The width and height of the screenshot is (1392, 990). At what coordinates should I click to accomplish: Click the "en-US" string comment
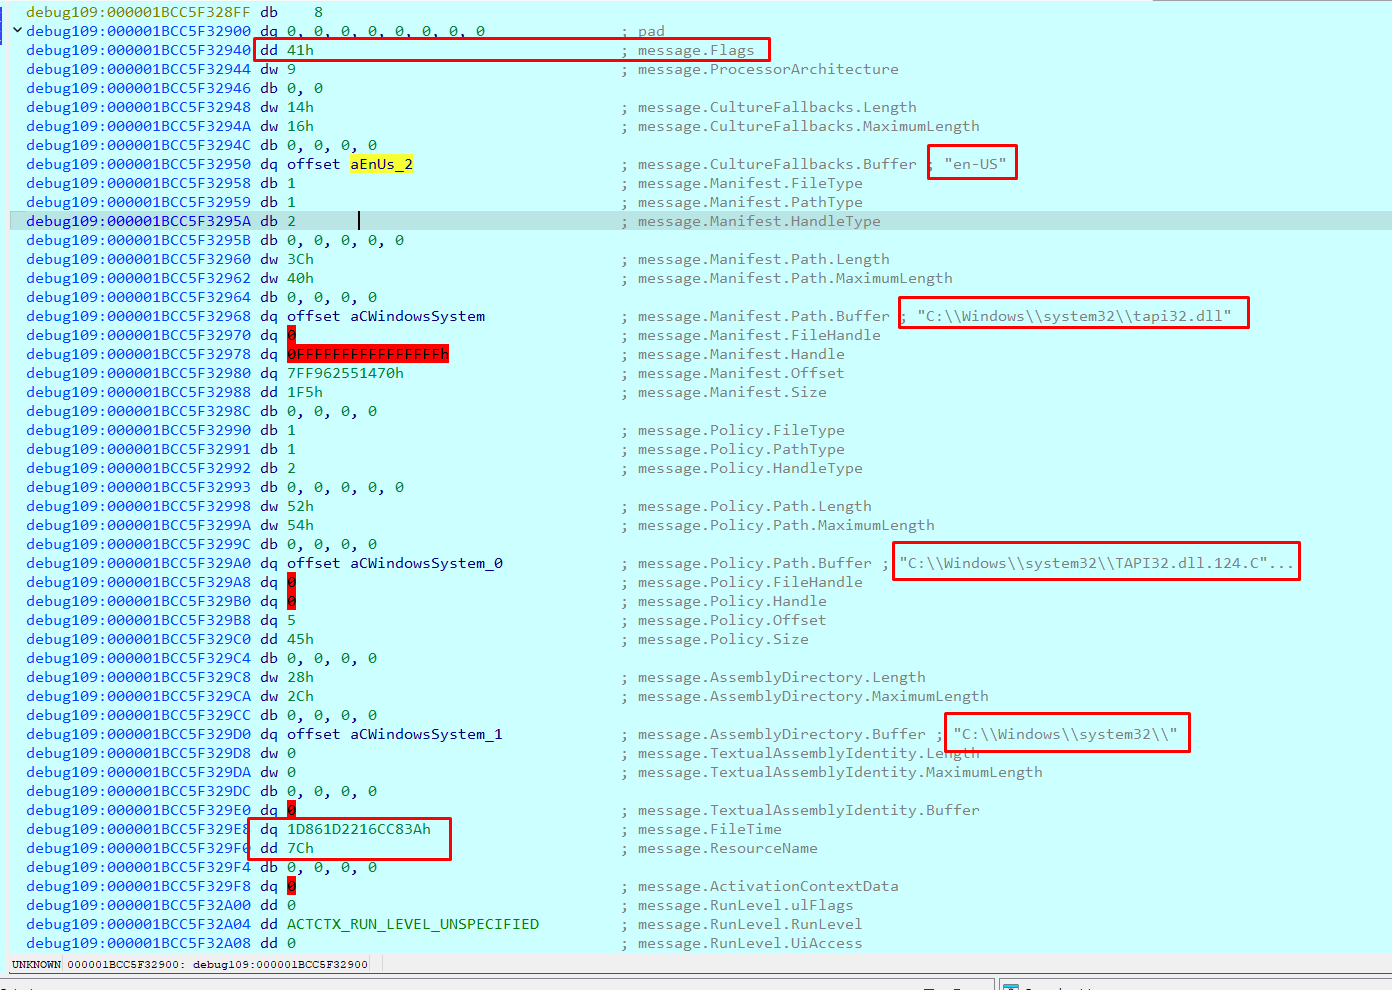click(975, 164)
